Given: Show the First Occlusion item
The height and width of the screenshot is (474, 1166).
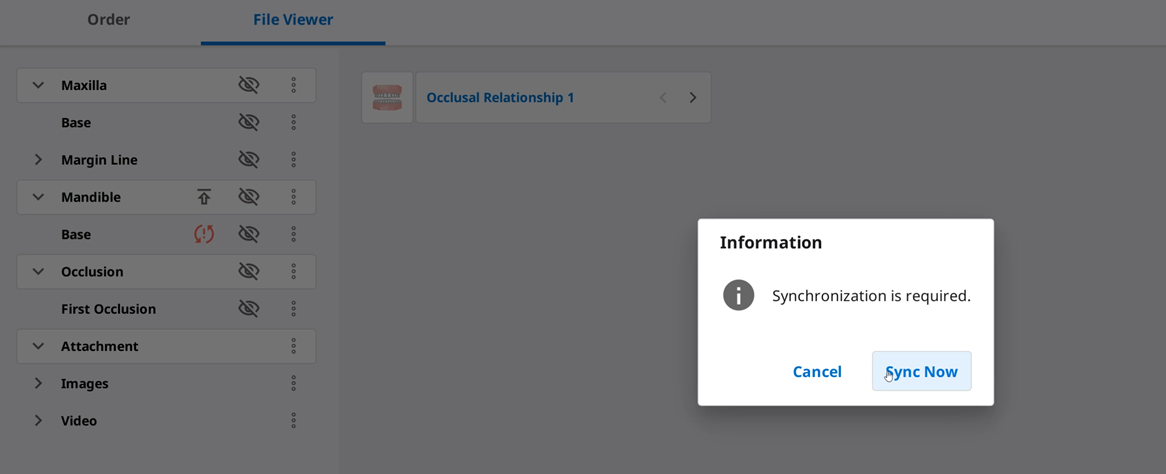Looking at the screenshot, I should coord(248,309).
